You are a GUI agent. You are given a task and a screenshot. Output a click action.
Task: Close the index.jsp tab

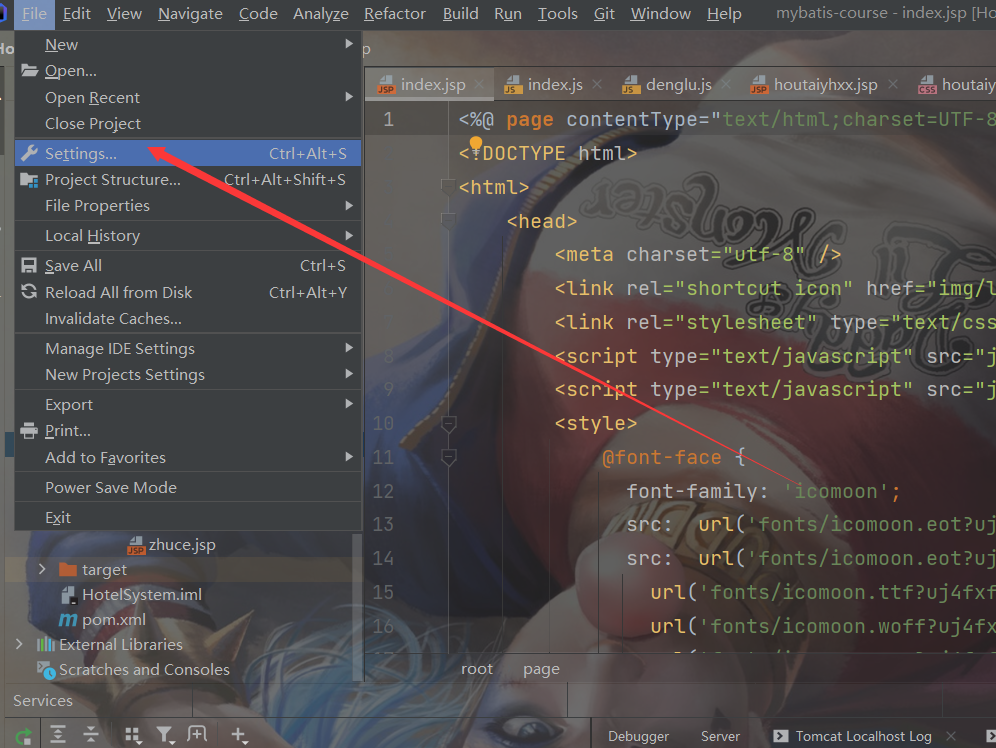480,84
